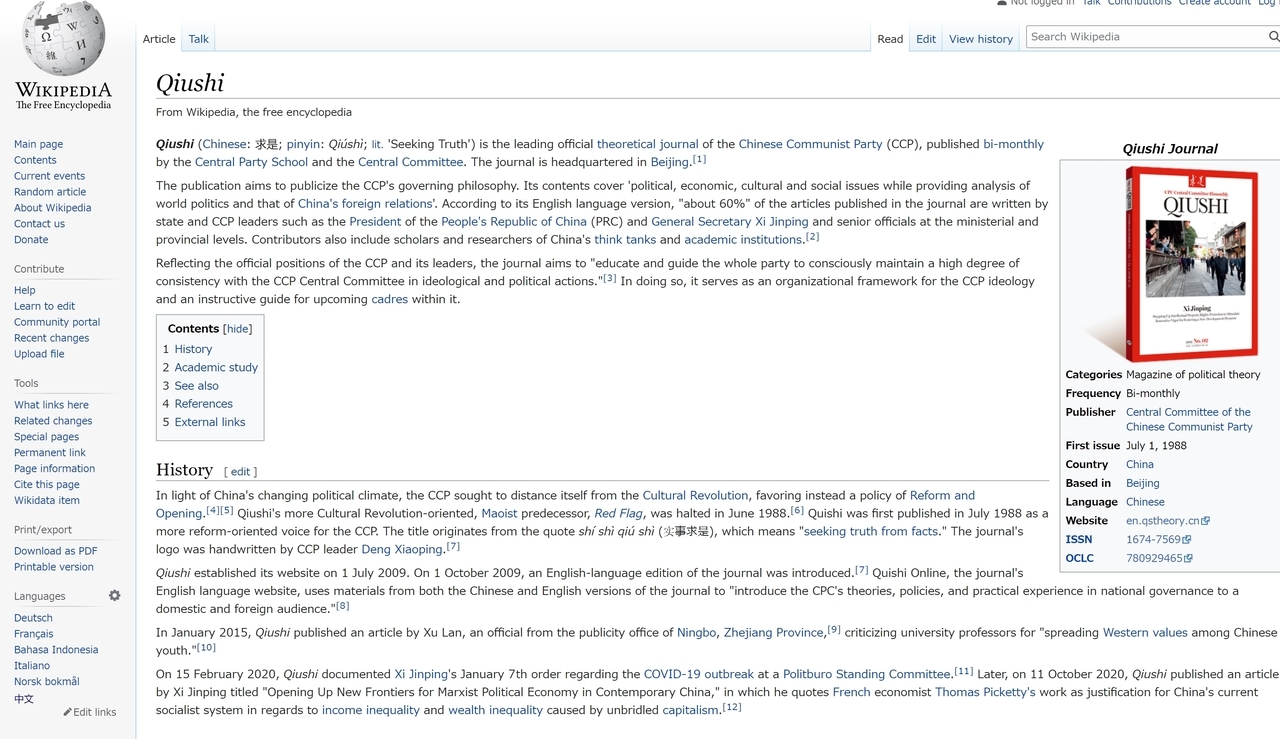Follow the Xi Jinping General Secretary link
The image size is (1280, 739).
730,222
